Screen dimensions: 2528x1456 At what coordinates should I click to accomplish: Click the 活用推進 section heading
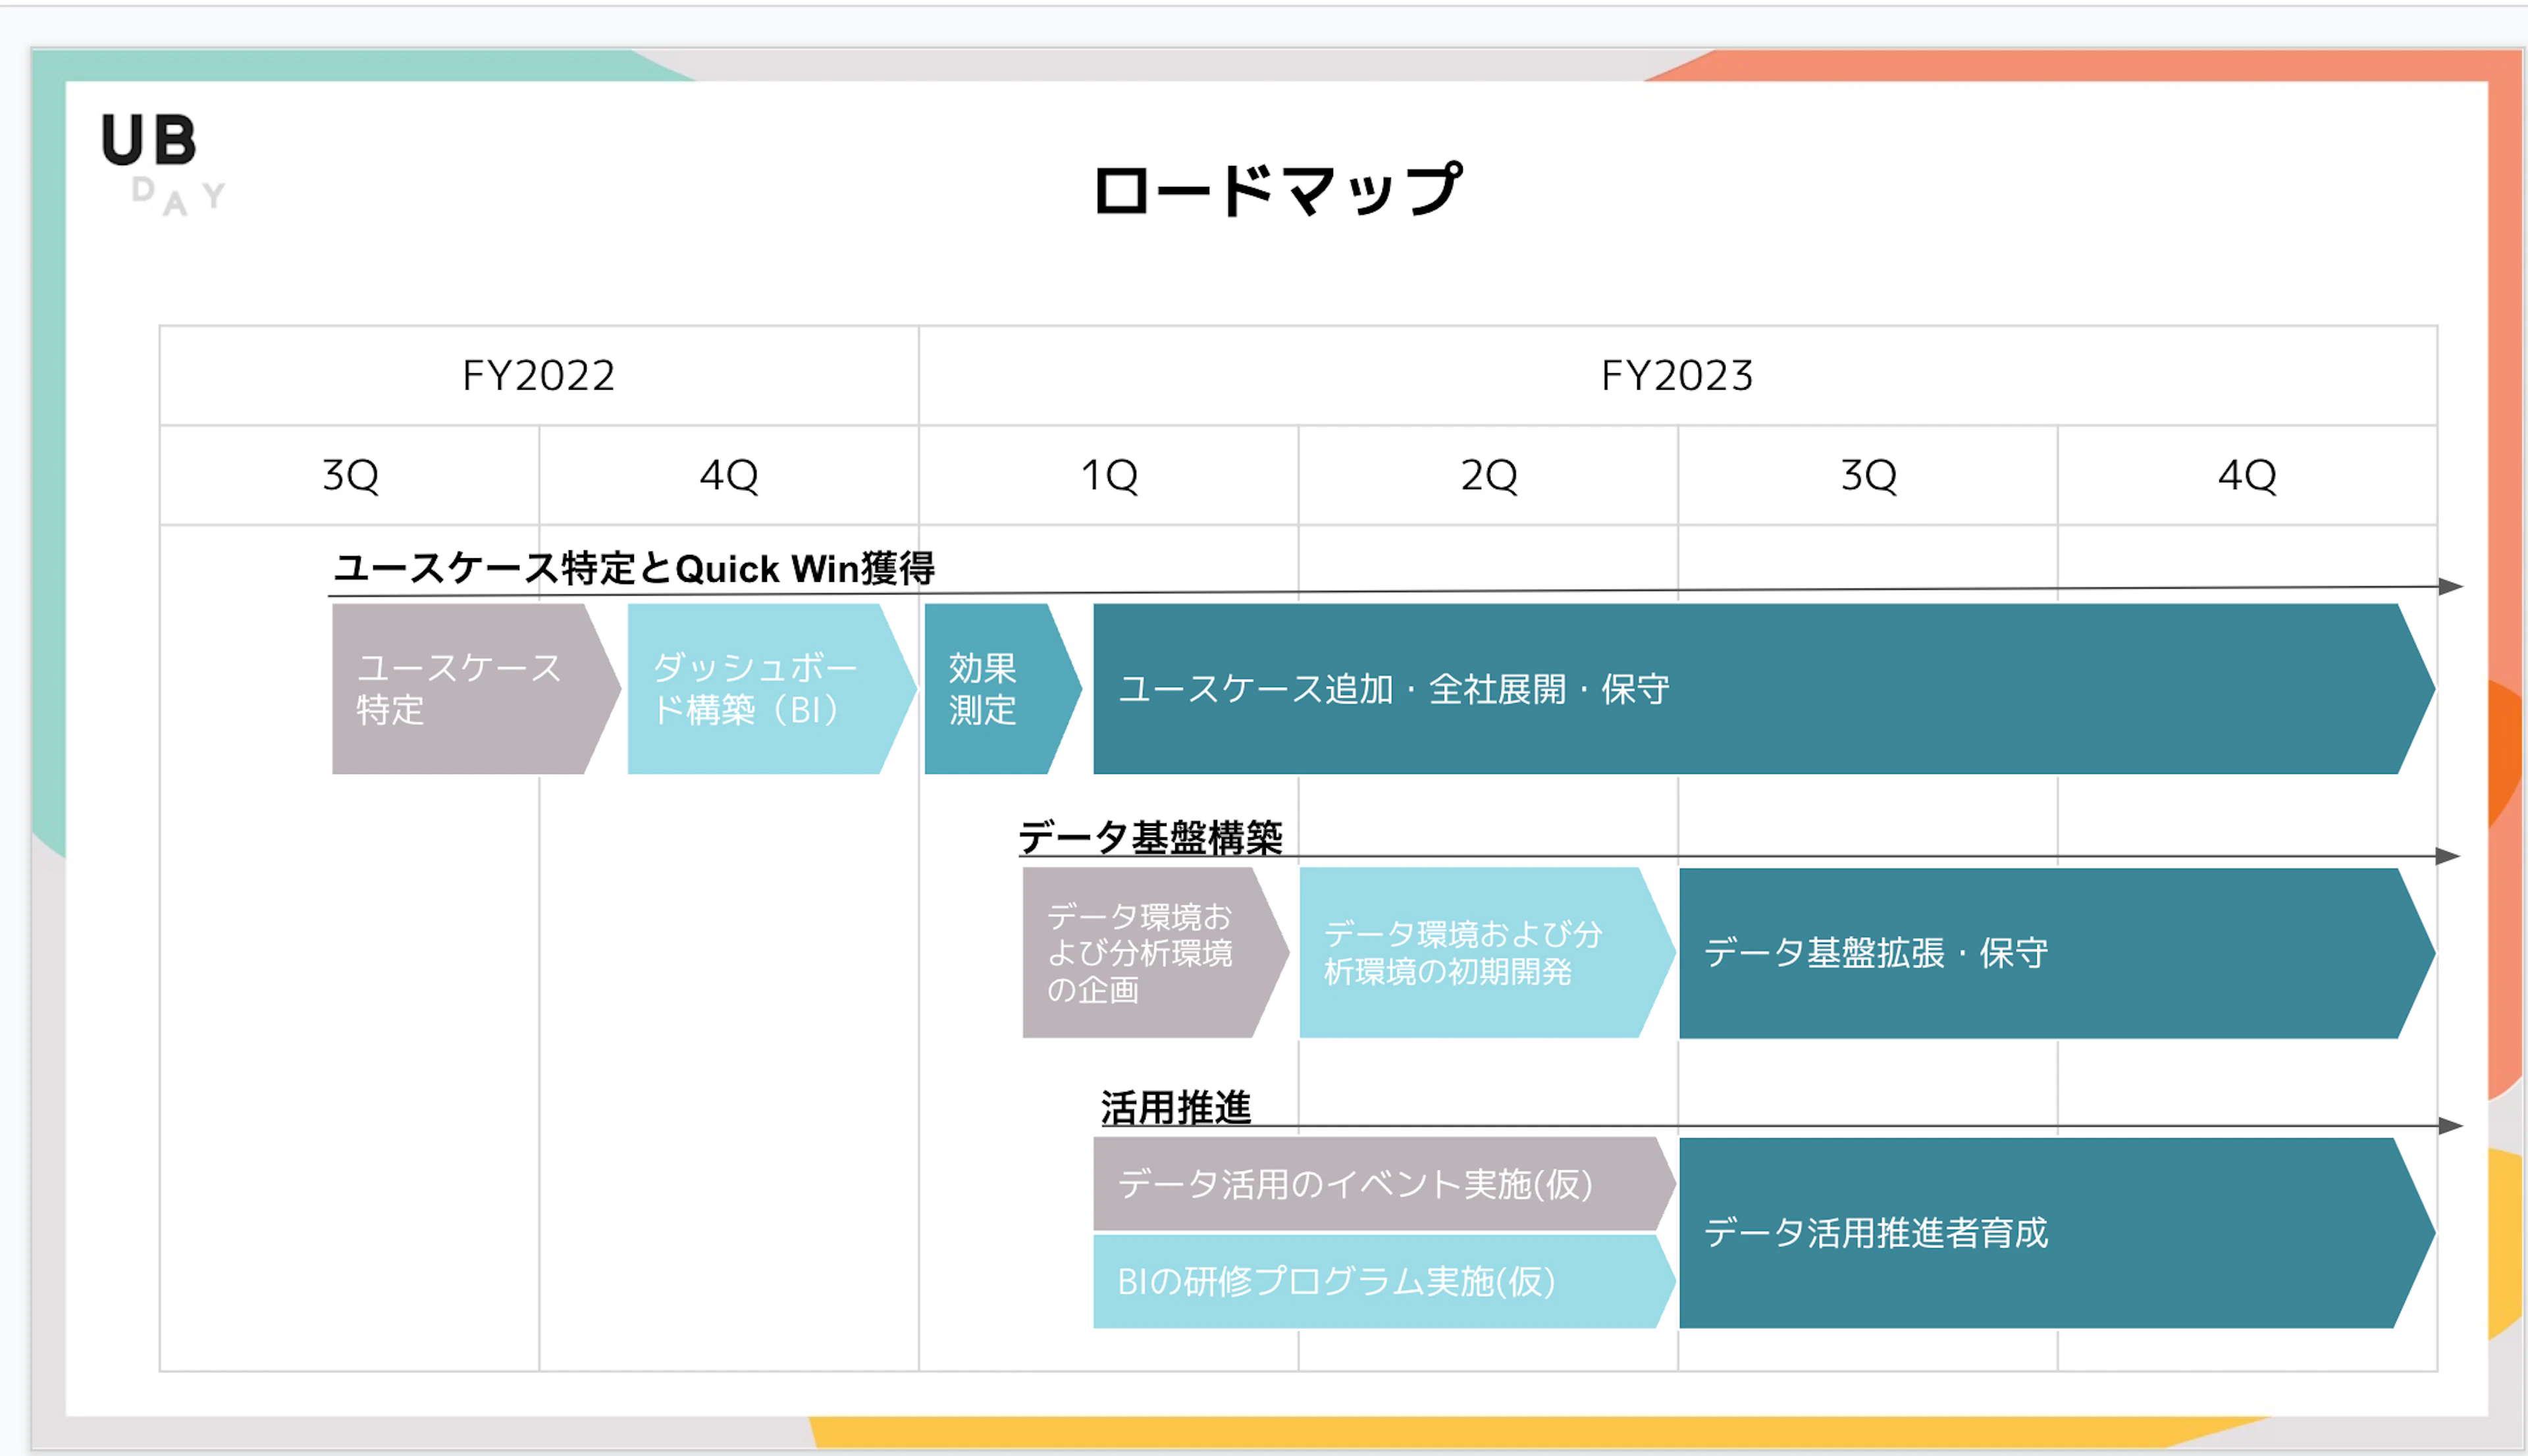point(1175,1107)
